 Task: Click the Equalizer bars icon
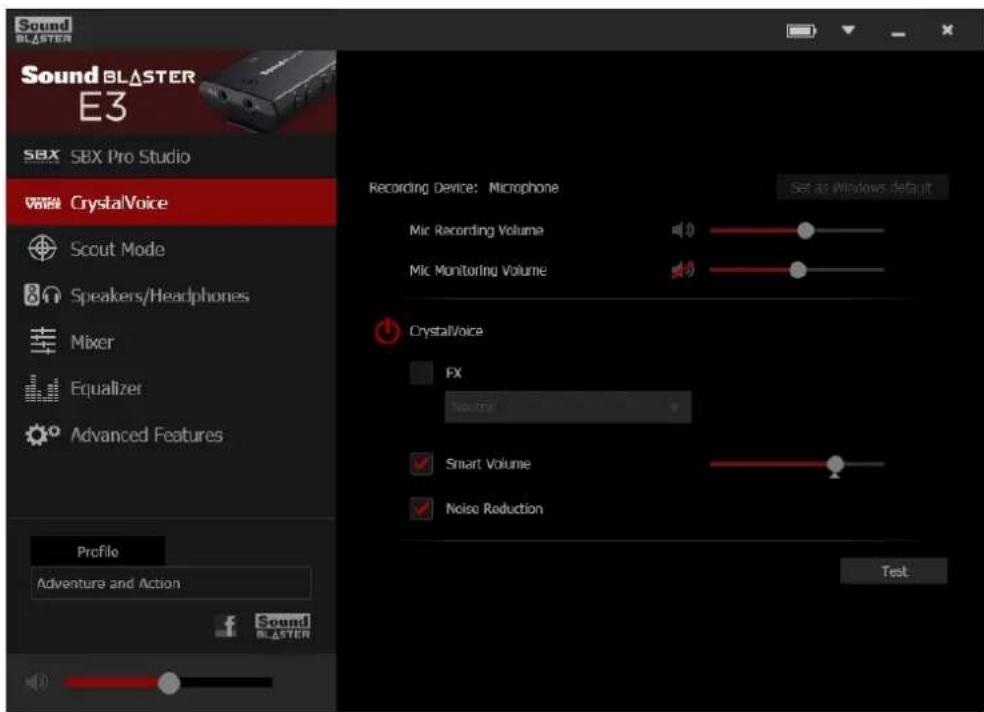click(42, 388)
